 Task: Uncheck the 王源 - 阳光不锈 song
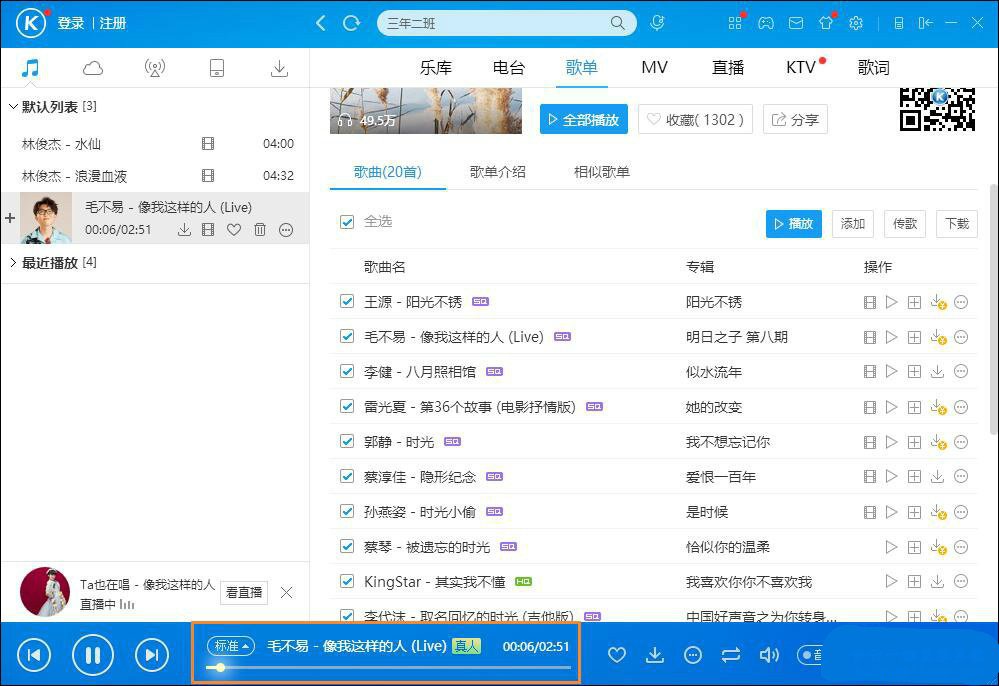[x=345, y=301]
